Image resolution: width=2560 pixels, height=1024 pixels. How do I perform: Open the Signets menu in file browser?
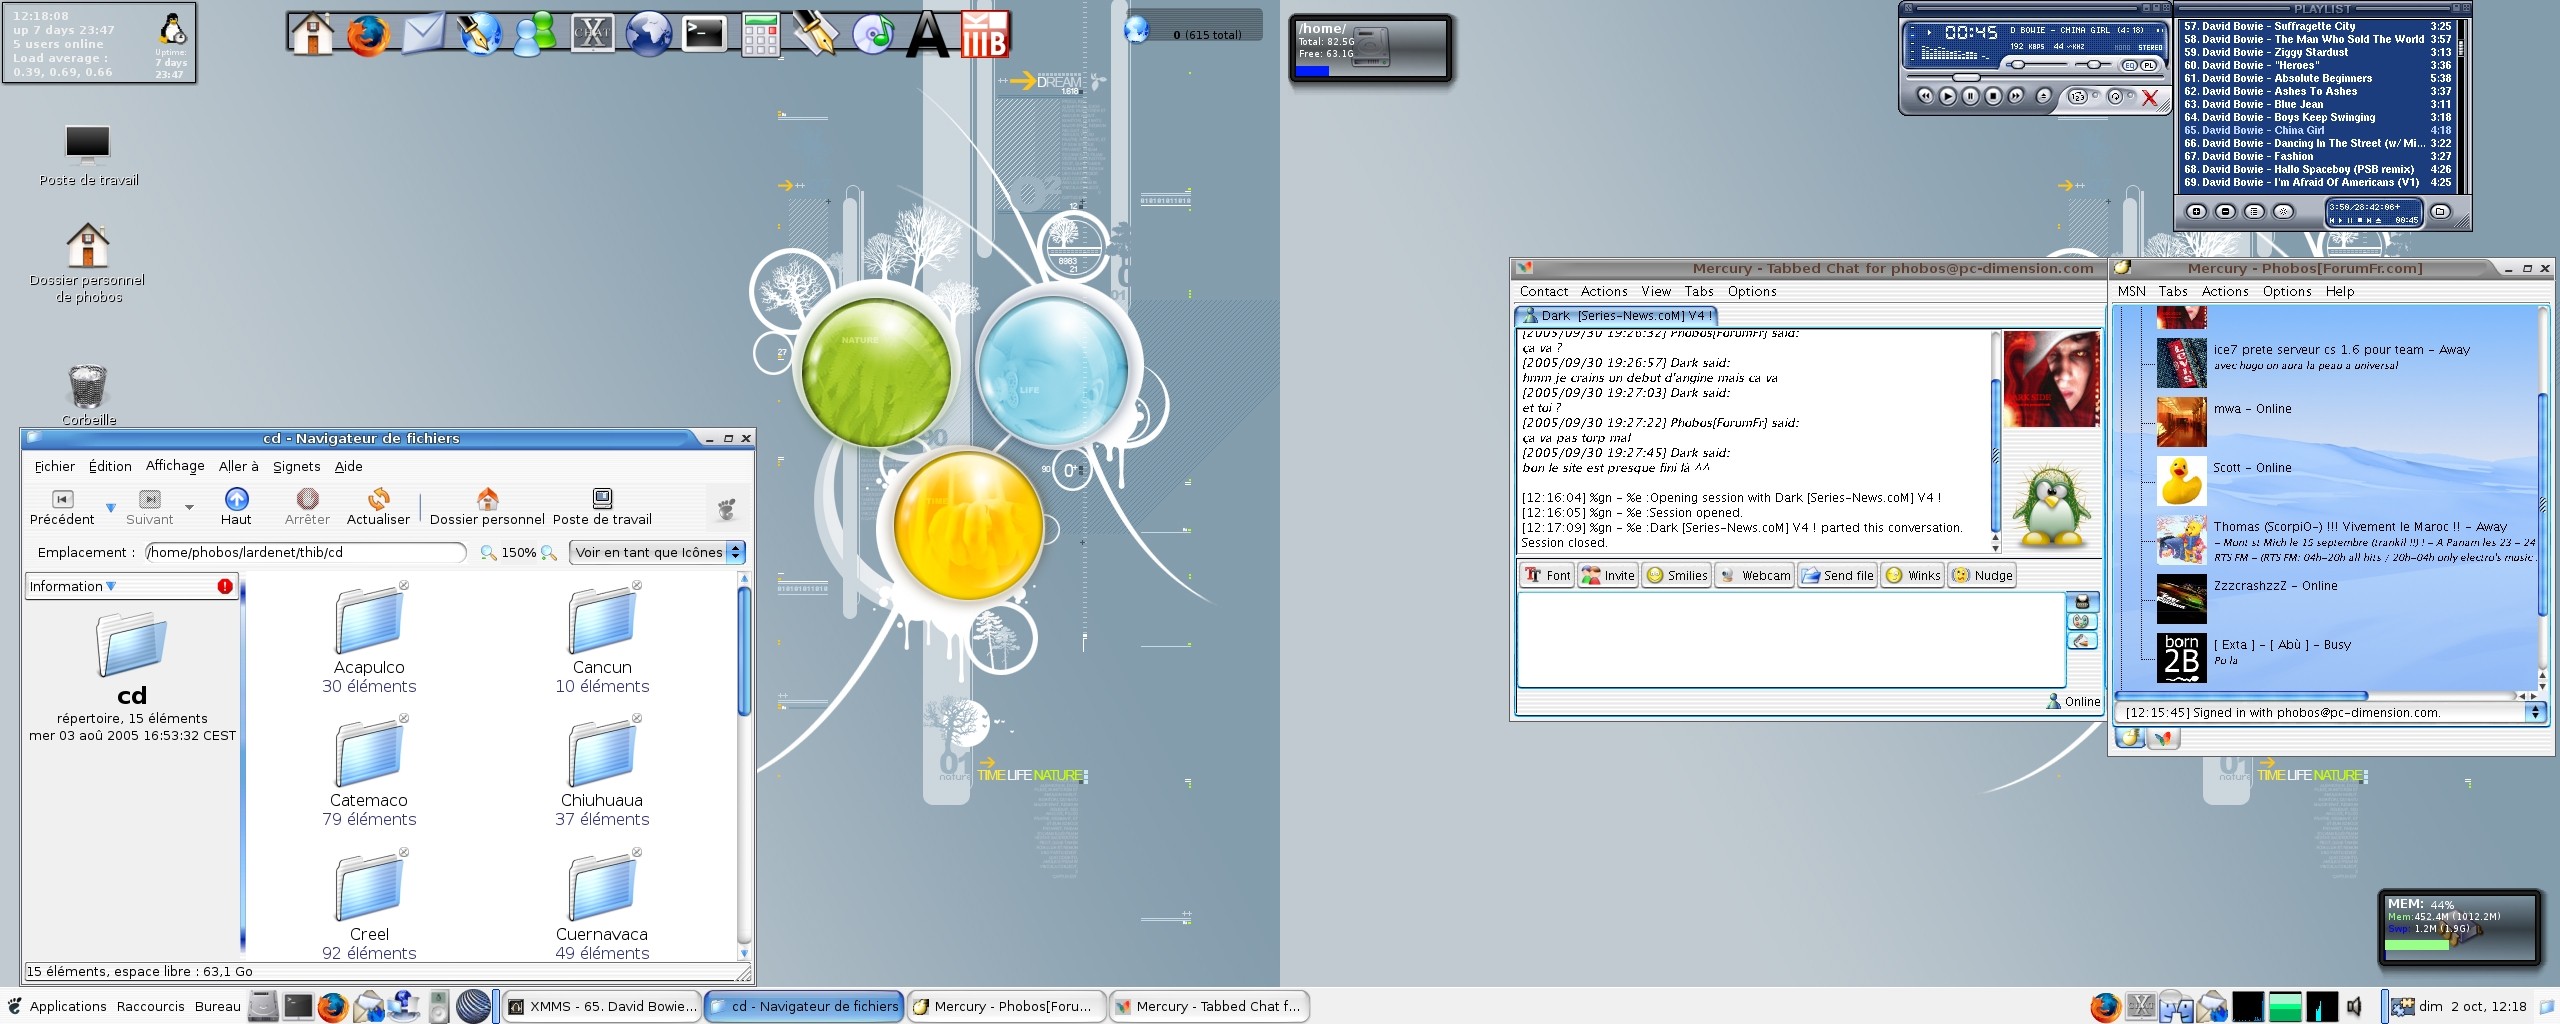[296, 466]
